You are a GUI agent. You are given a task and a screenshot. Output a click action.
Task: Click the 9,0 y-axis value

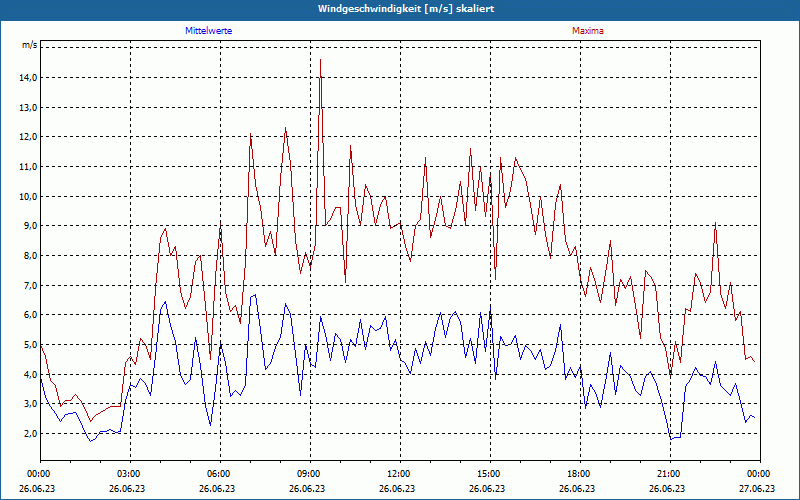point(30,226)
